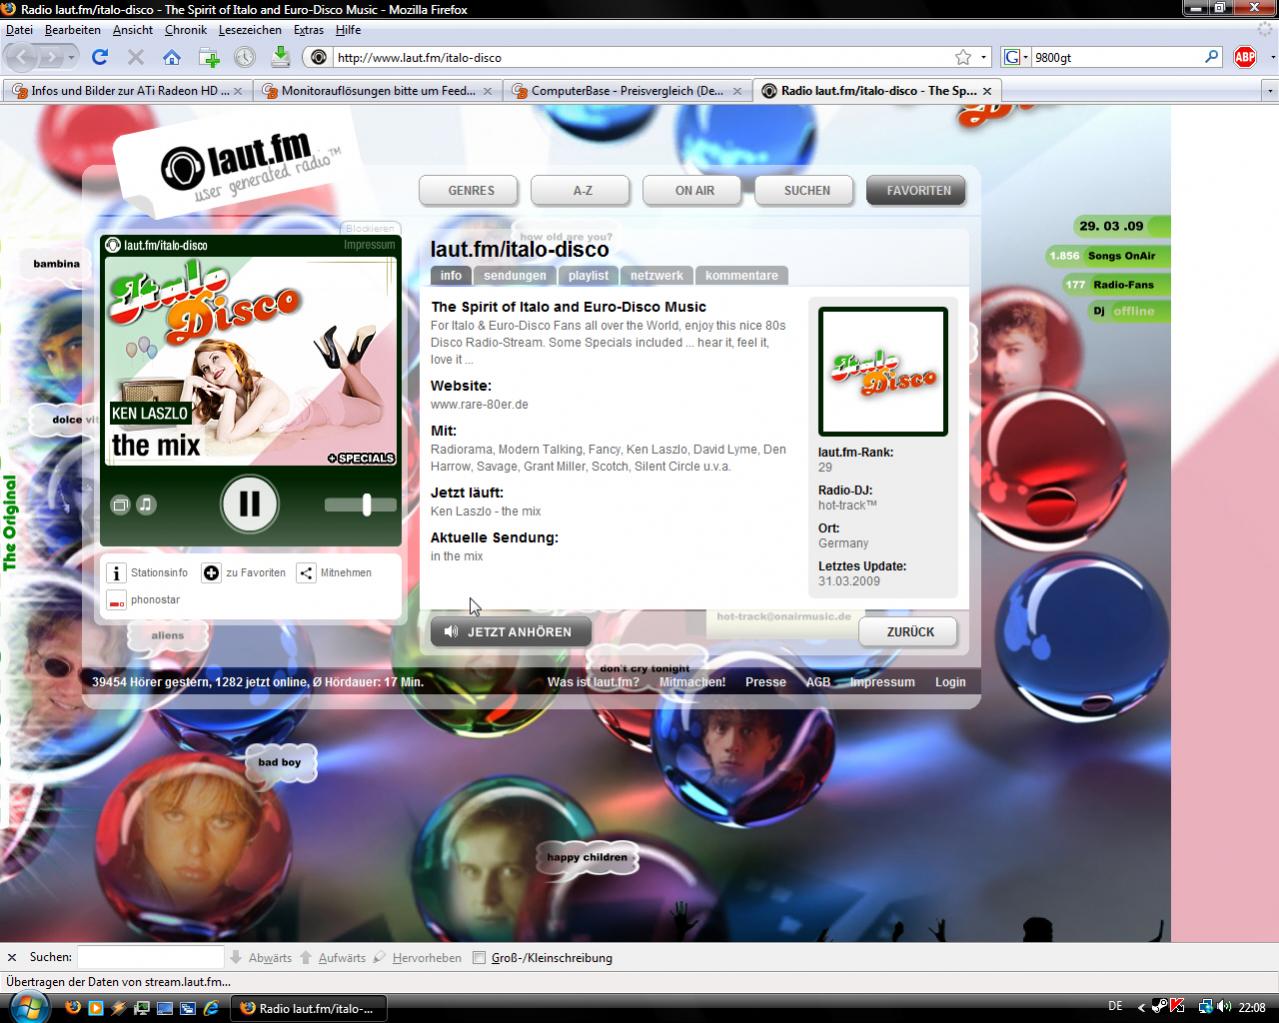This screenshot has width=1279, height=1023.
Task: Click the SUCHEN navigation button
Action: tap(806, 190)
